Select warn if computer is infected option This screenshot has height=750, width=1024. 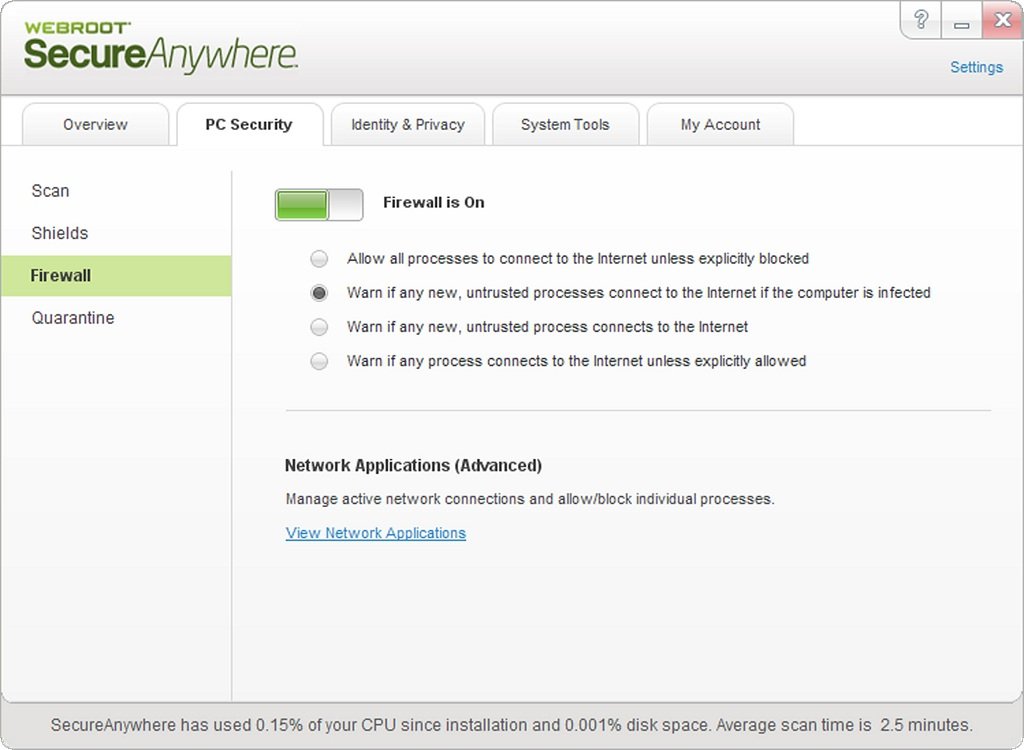(x=319, y=293)
